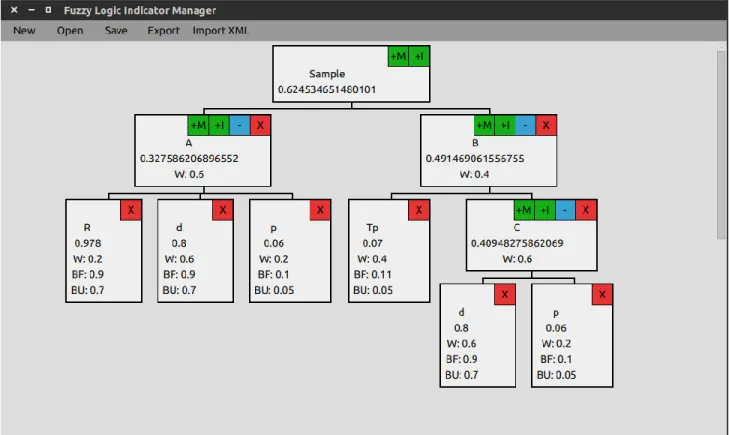
Task: Select the Sample root node box
Action: click(x=351, y=74)
